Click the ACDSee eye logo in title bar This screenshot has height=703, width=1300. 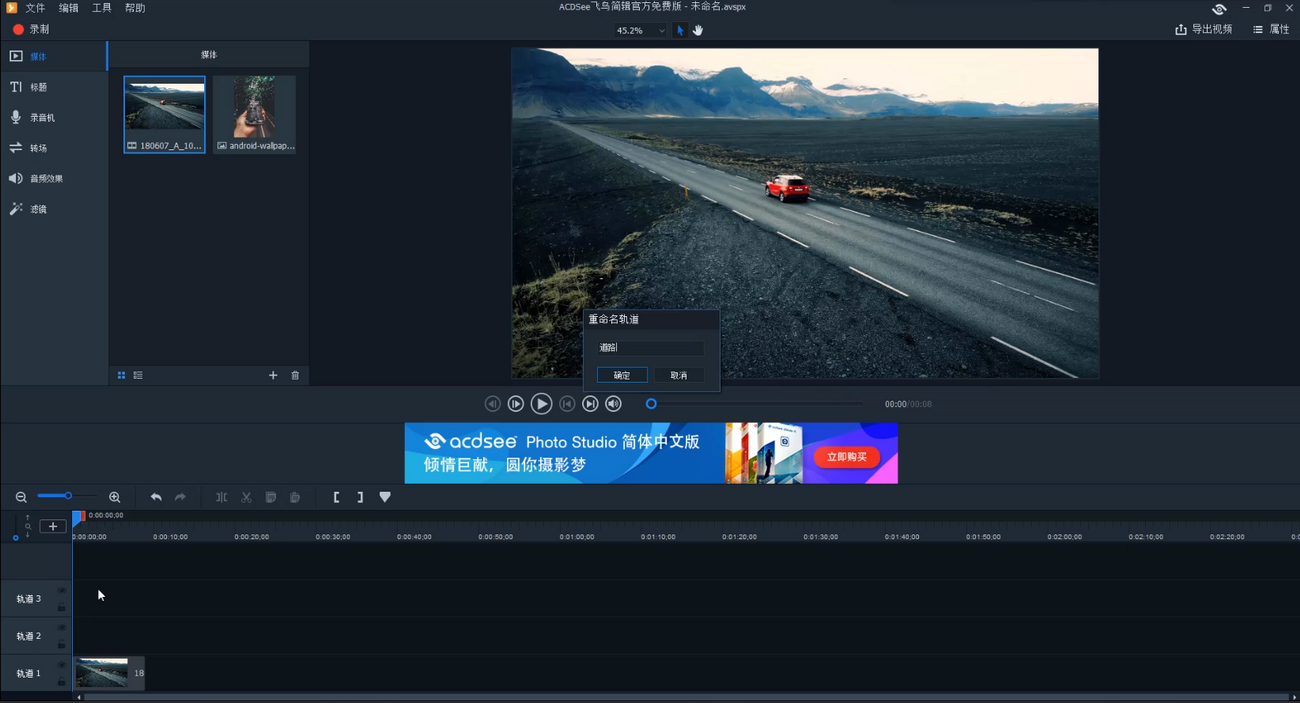(x=1219, y=8)
